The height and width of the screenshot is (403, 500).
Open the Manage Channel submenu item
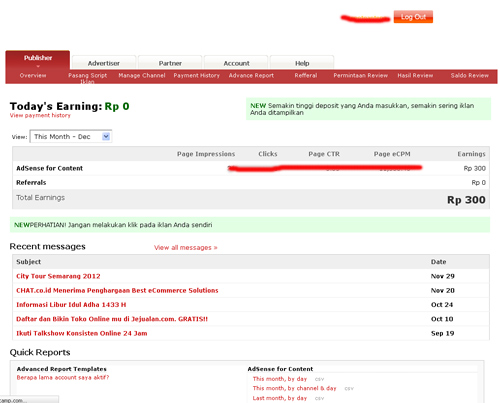click(142, 76)
